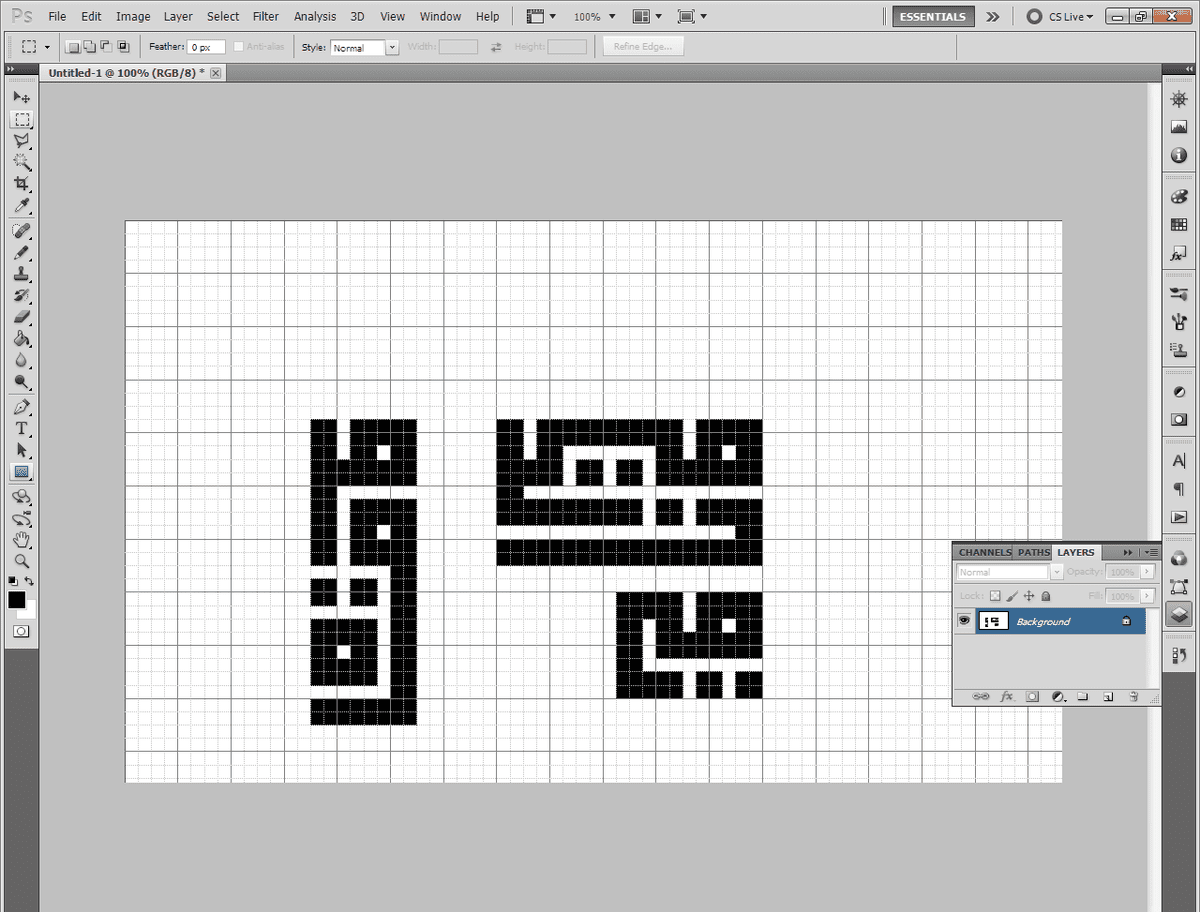Screen dimensions: 1200x912
Task: Pick the Paint Bucket tool
Action: [21, 339]
